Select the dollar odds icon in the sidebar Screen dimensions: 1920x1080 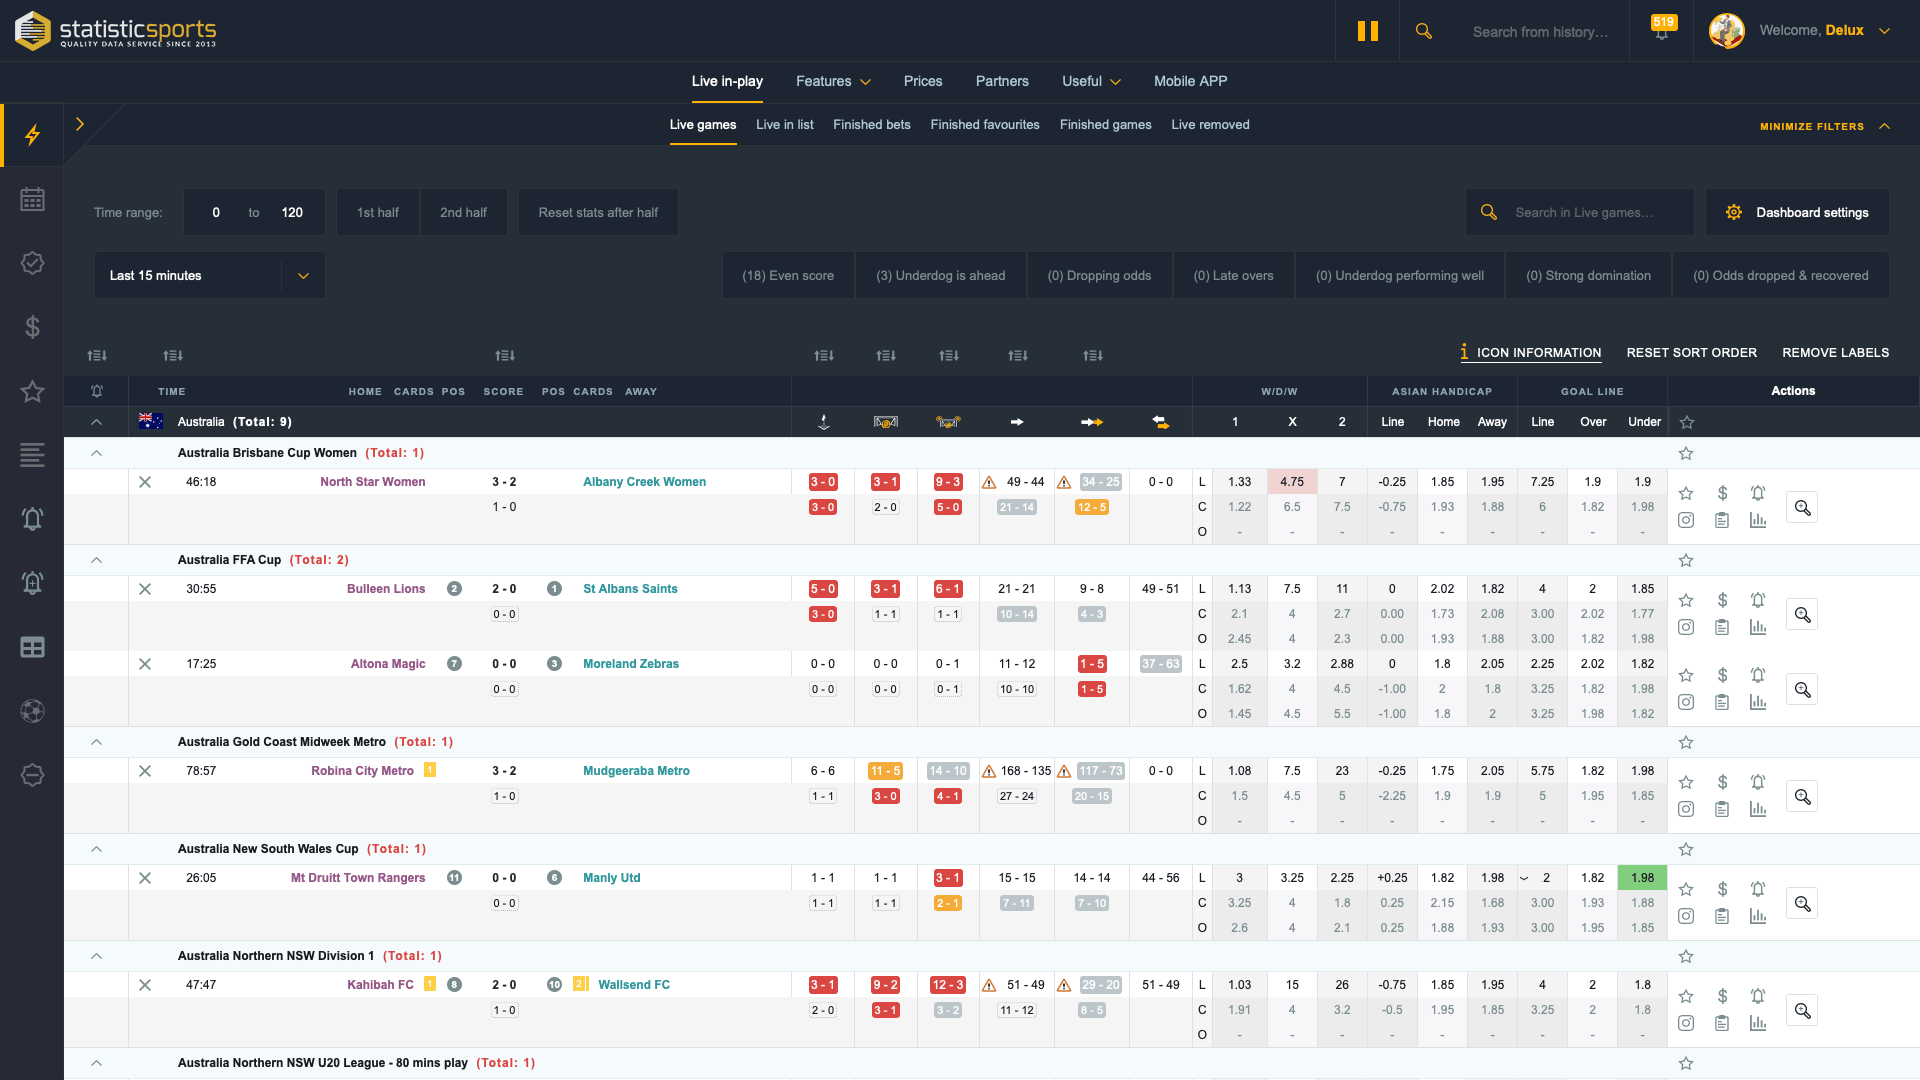32,327
